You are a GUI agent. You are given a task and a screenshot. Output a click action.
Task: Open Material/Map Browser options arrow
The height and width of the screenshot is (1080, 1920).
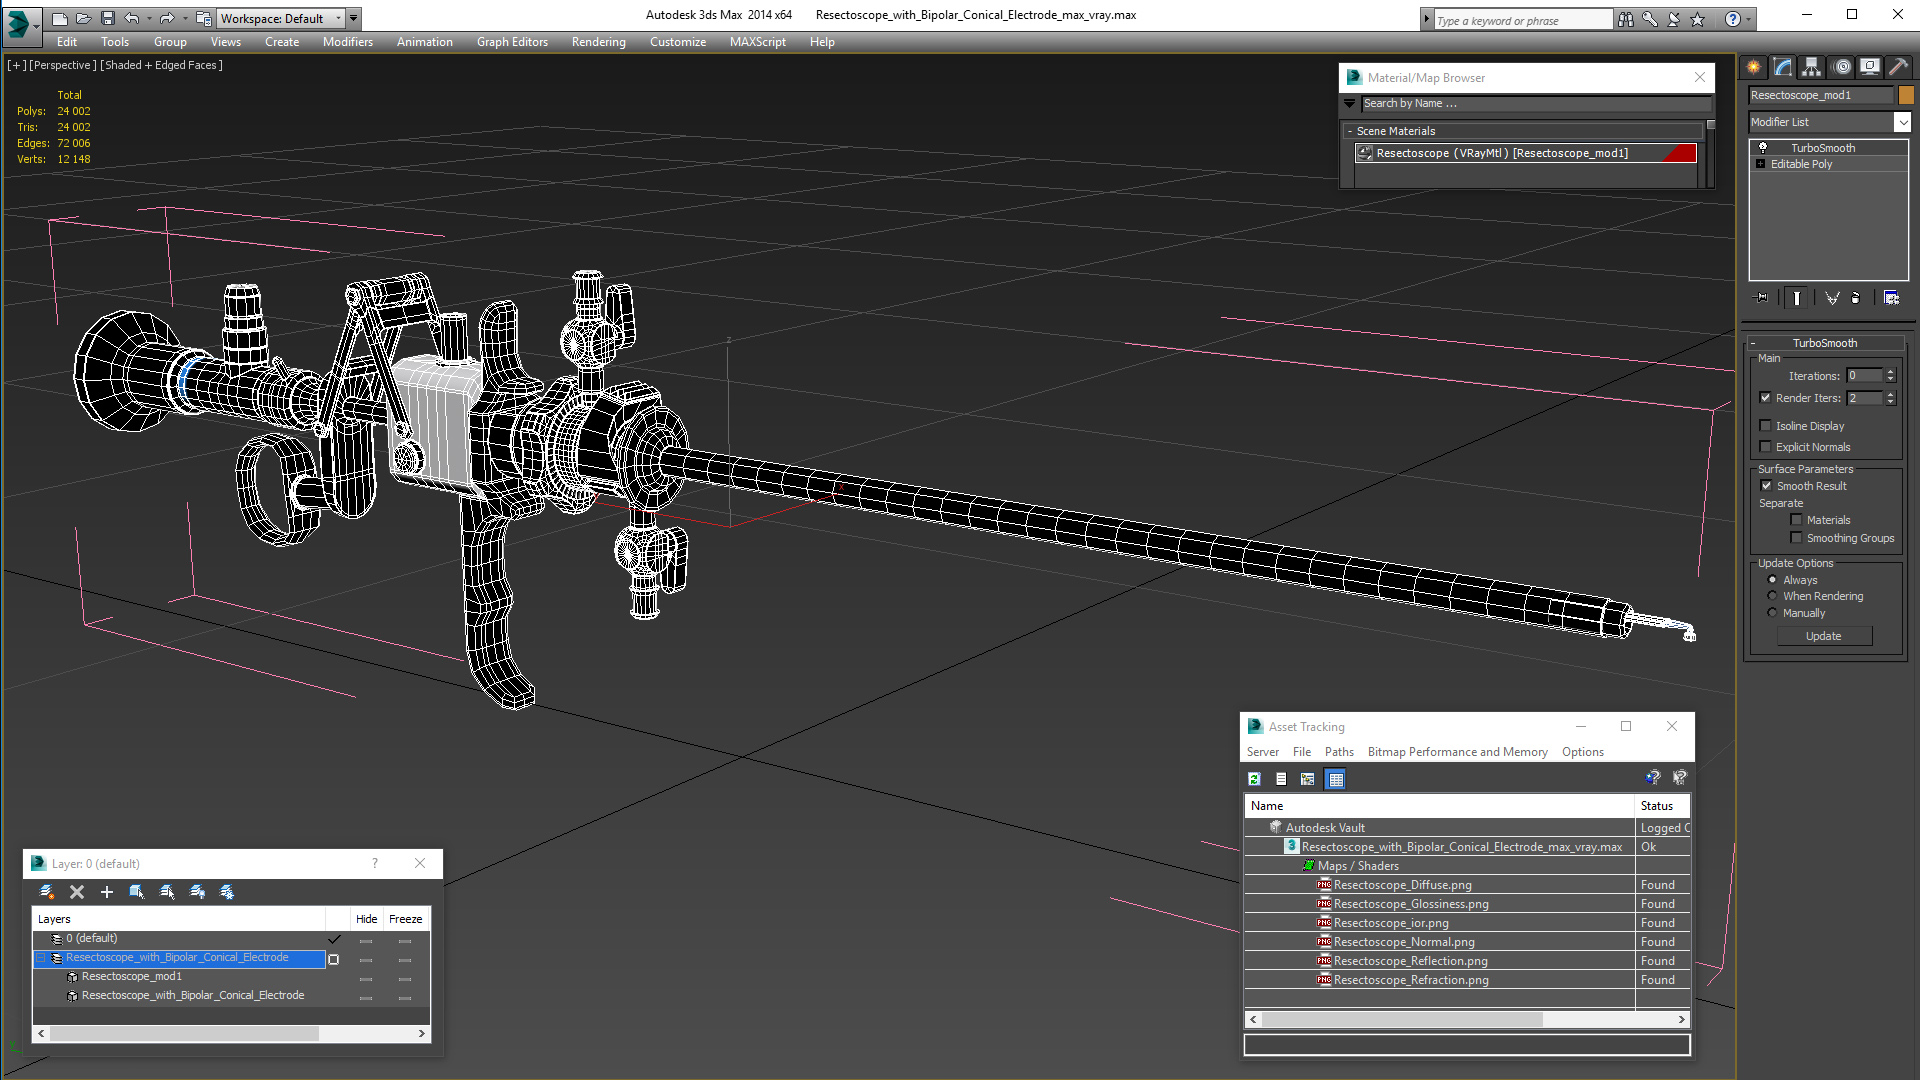(x=1350, y=103)
